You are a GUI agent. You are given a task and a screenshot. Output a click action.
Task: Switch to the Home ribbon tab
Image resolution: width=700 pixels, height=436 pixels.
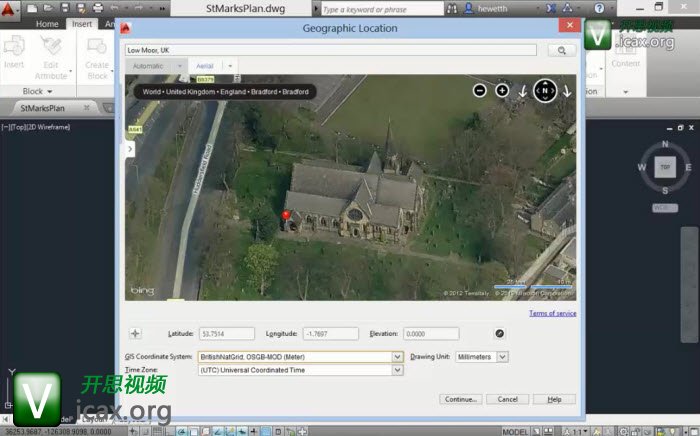pyautogui.click(x=47, y=23)
